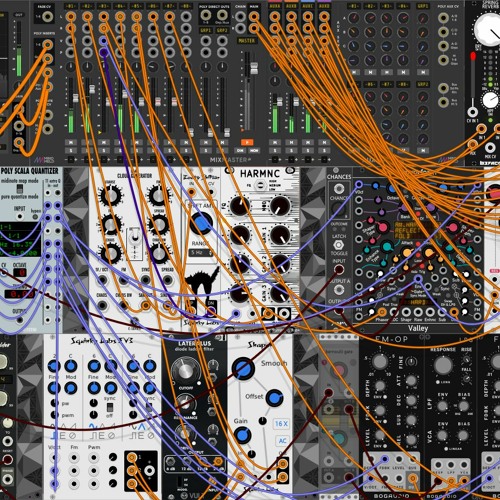Mute MixMaster track 08
The width and height of the screenshot is (500, 500).
pos(186,142)
